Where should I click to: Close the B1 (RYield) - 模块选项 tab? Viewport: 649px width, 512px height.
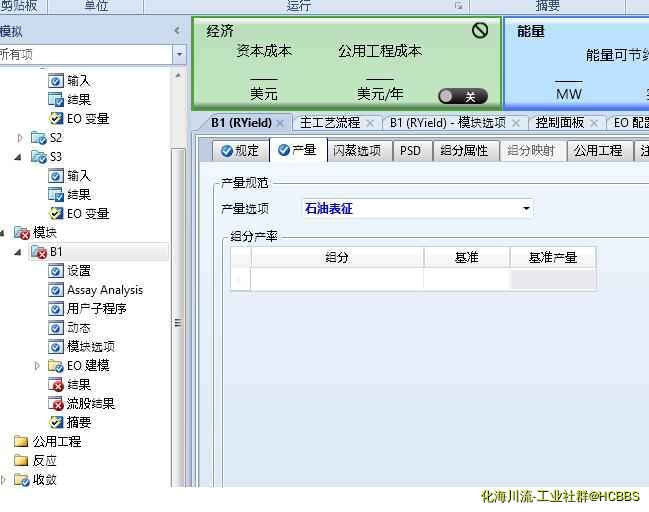coord(517,123)
